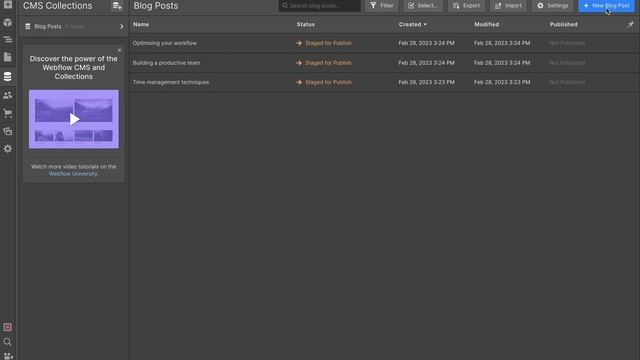Click the Status column header

(306, 24)
